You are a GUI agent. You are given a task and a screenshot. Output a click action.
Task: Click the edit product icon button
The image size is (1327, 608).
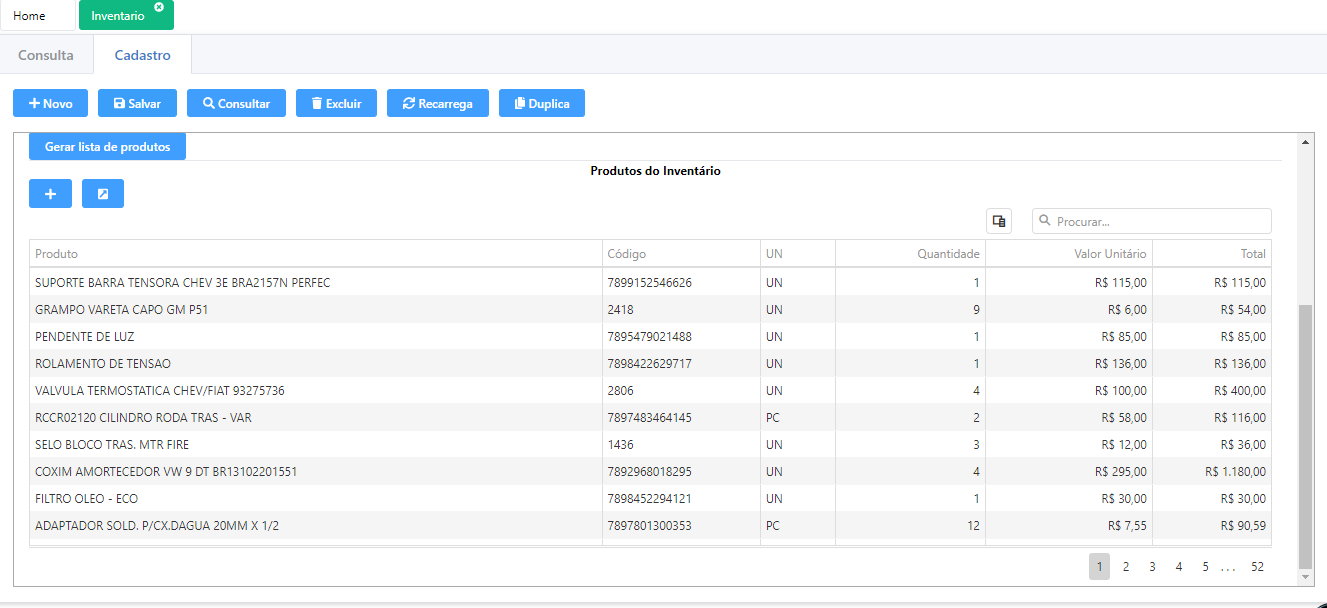tap(102, 193)
